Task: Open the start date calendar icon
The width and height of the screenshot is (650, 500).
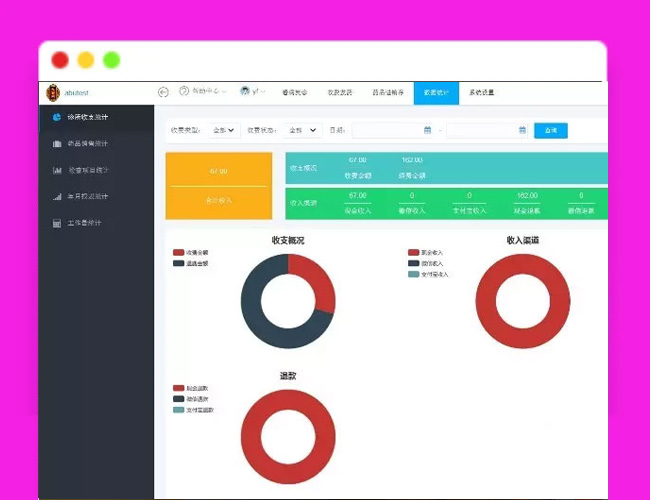Action: tap(427, 130)
